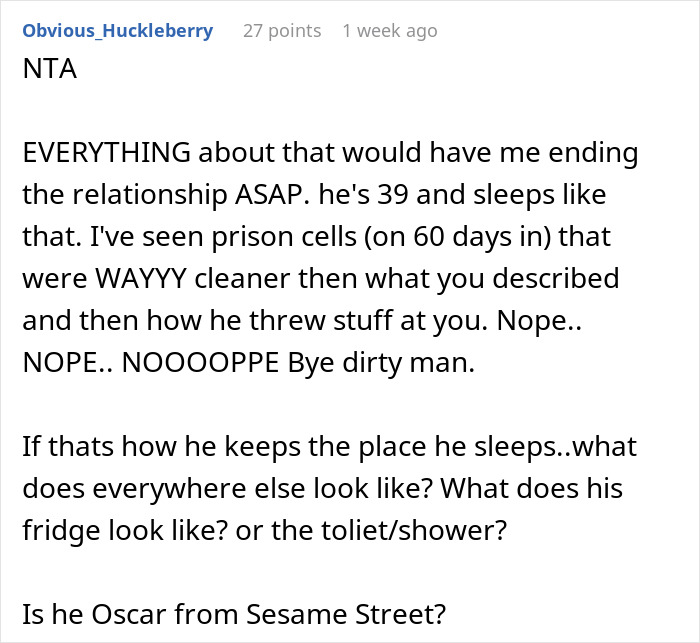This screenshot has width=700, height=643.
Task: Open the '1 week ago' timestamp permalink
Action: coord(389,30)
